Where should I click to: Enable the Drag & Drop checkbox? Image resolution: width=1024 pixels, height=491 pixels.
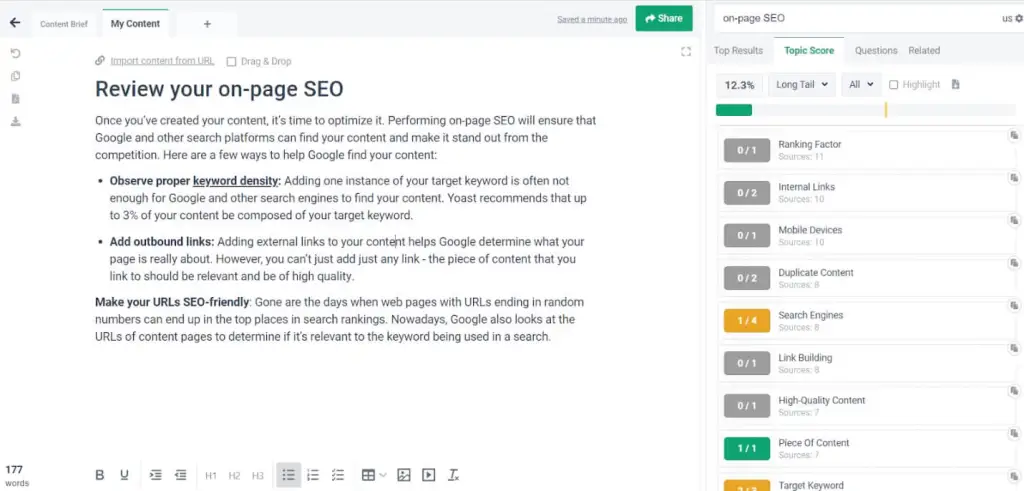232,61
